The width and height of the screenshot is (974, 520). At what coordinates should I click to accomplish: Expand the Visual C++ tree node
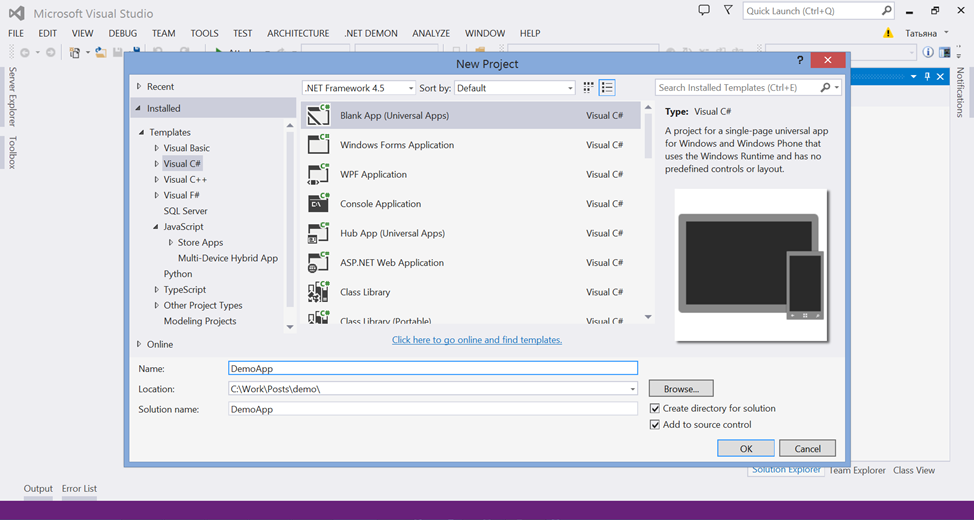click(157, 180)
